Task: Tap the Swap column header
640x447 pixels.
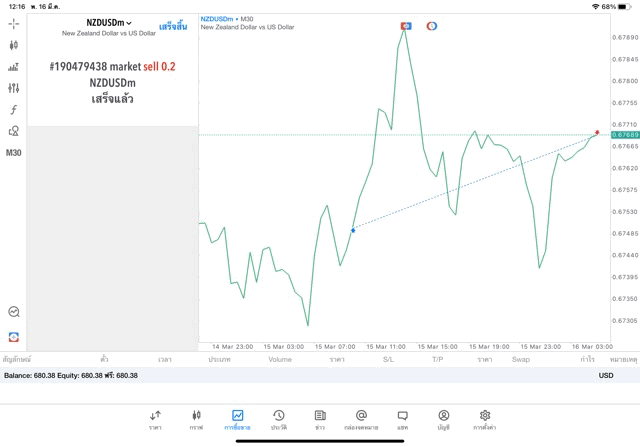Action: tap(521, 360)
